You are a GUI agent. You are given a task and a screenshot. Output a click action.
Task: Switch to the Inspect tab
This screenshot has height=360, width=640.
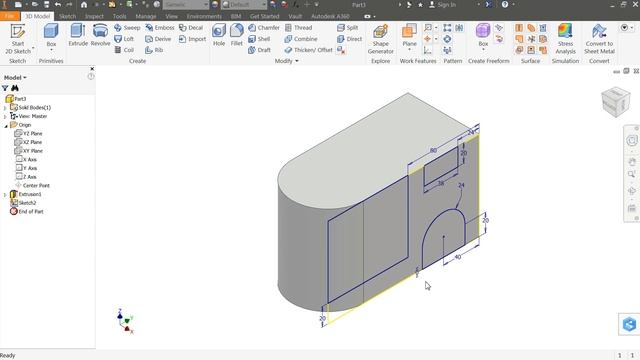coord(94,16)
